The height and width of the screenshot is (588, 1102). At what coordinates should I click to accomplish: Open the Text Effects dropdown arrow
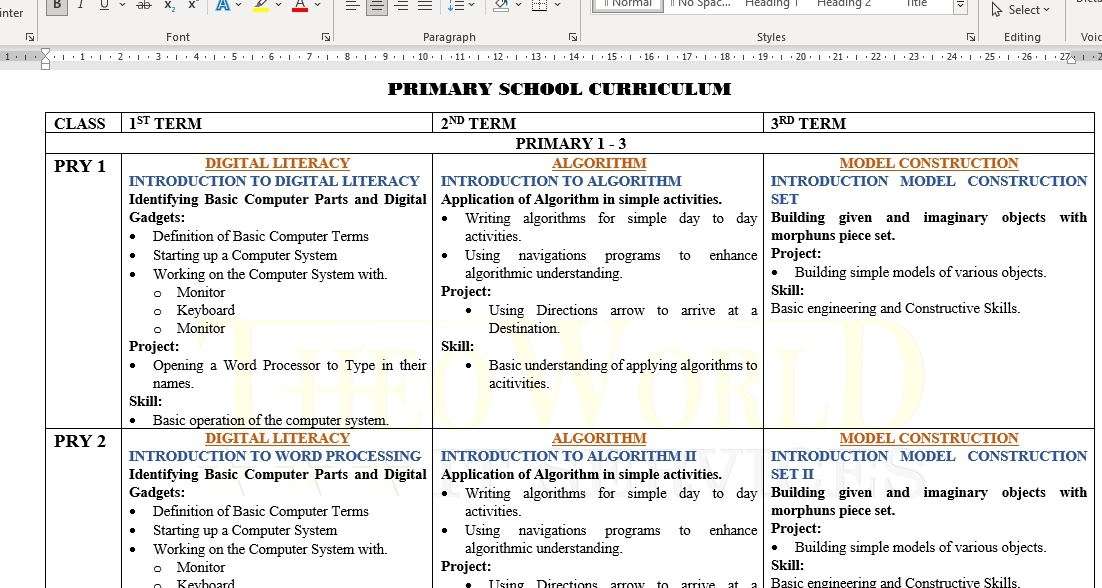tap(239, 5)
